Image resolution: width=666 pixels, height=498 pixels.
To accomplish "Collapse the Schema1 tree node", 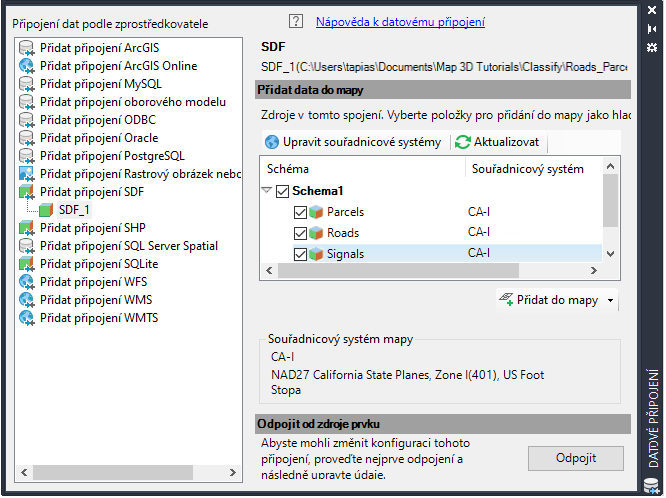I will [267, 191].
